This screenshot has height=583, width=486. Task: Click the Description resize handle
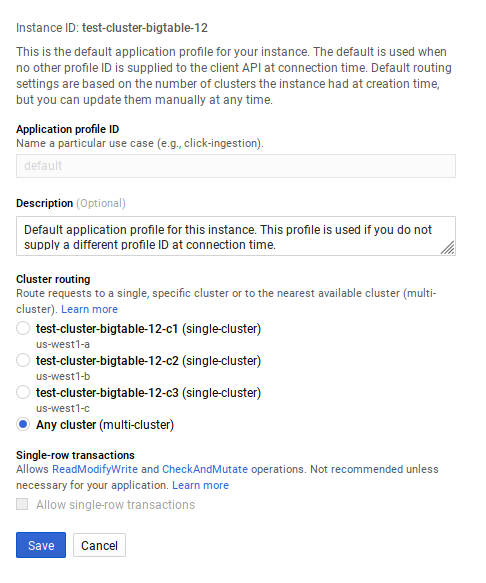click(x=448, y=248)
